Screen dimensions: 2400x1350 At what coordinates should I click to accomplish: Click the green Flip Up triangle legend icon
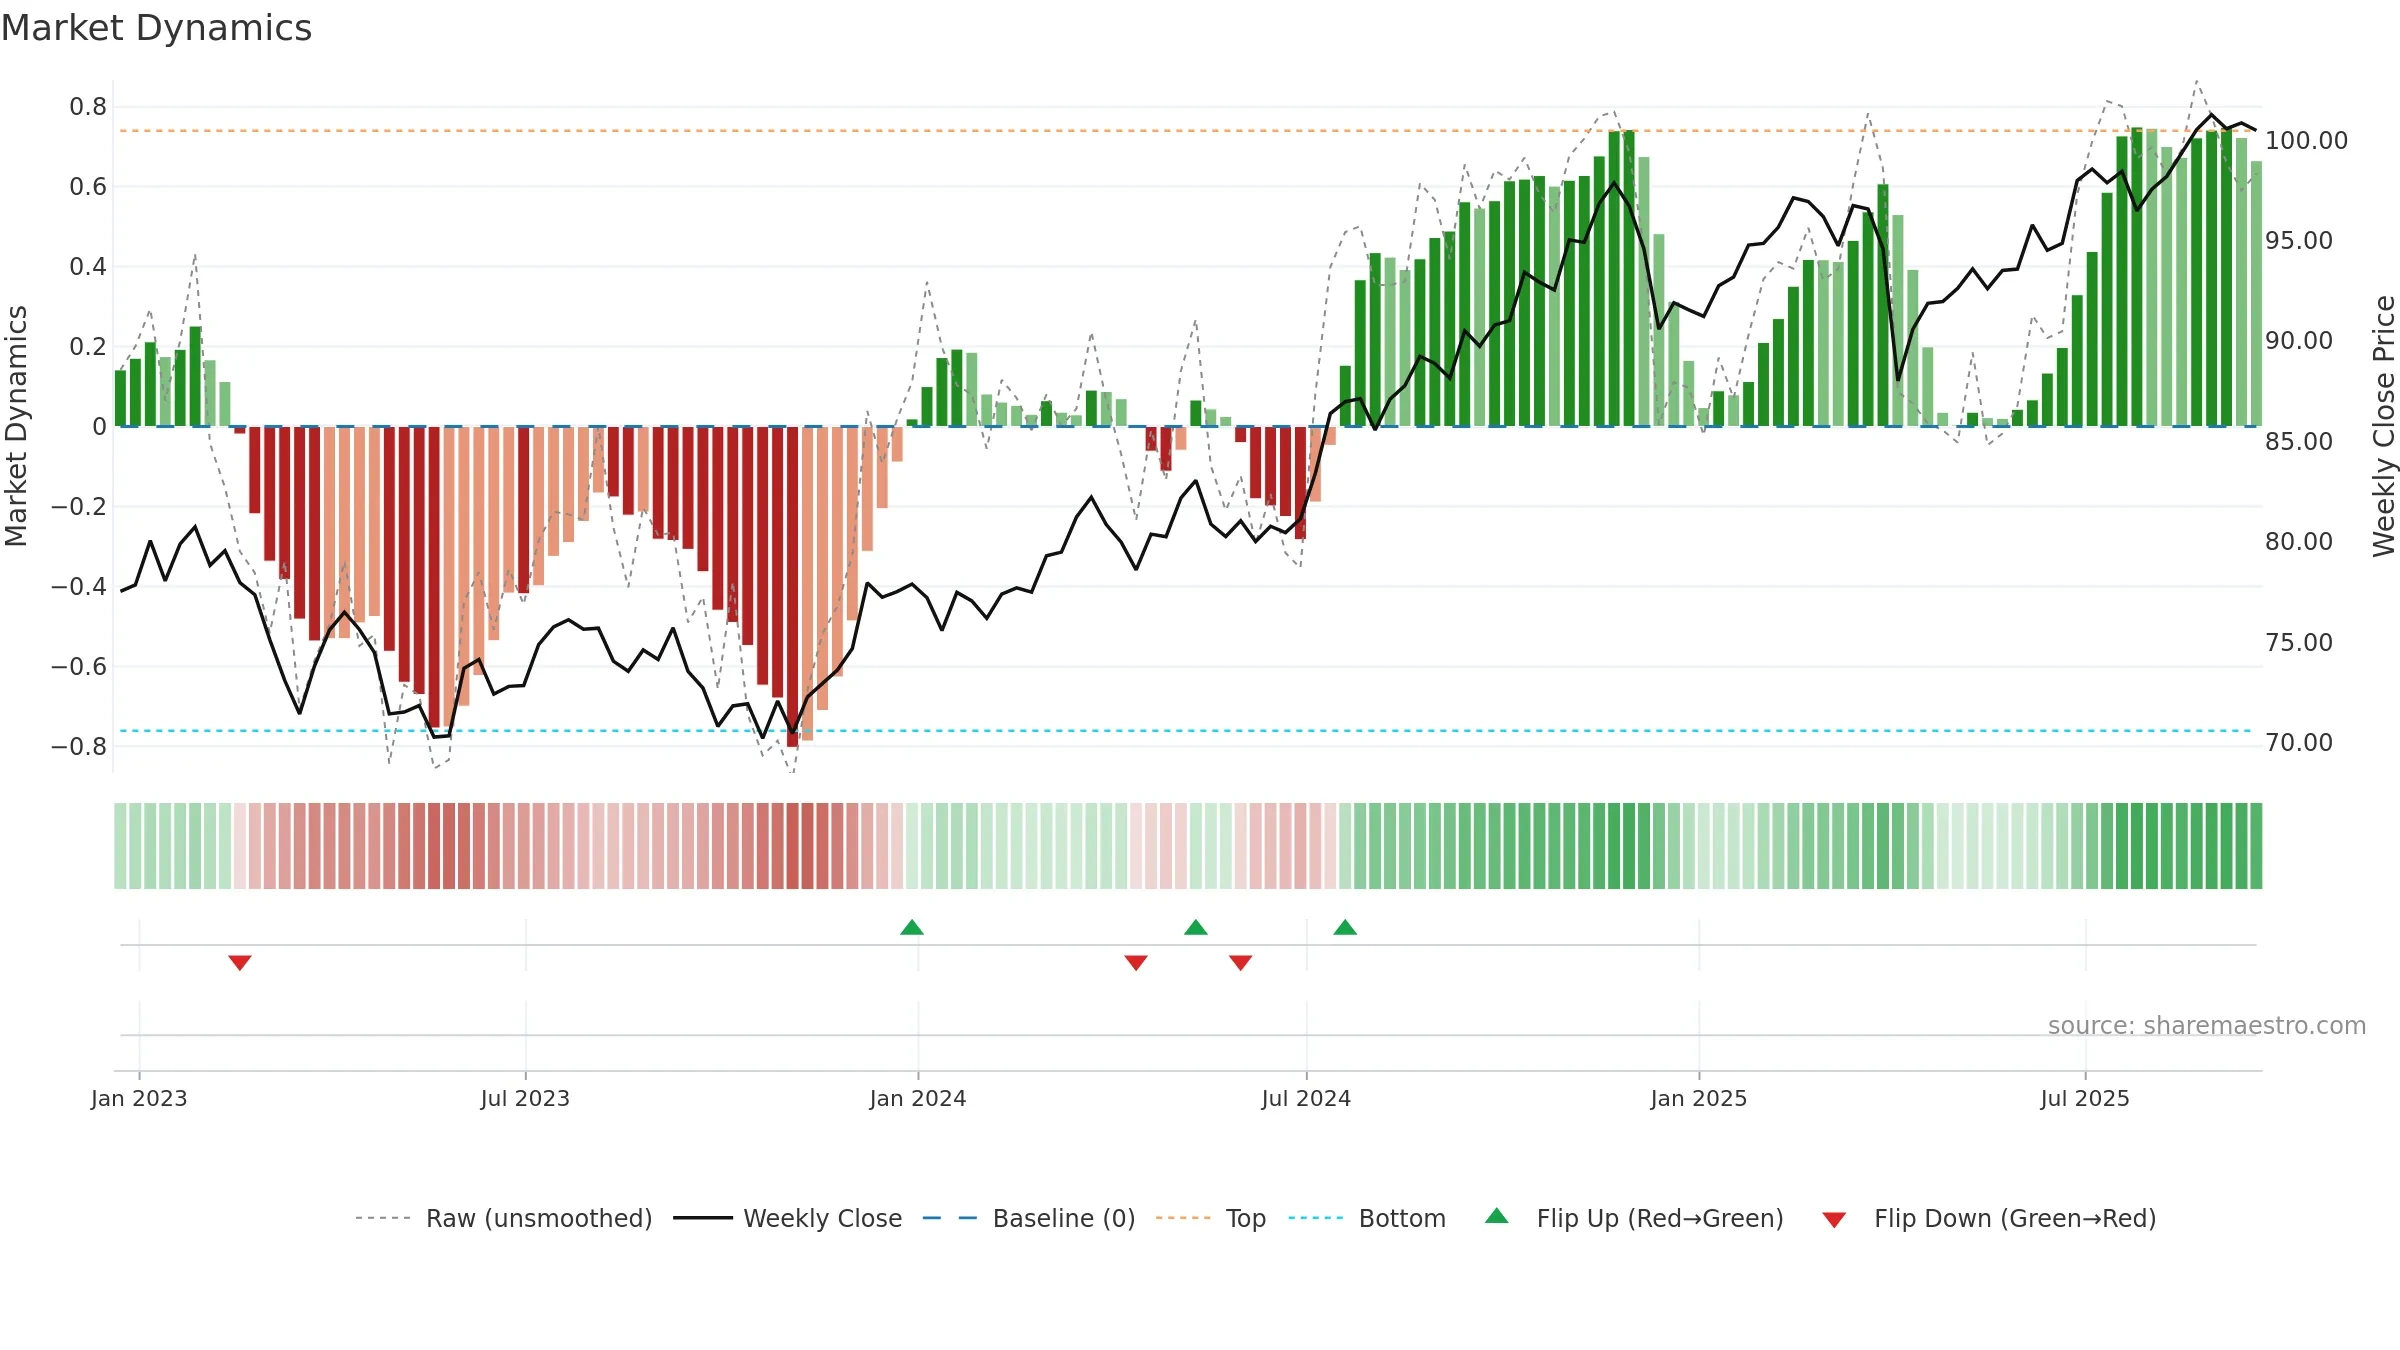pos(1497,1216)
